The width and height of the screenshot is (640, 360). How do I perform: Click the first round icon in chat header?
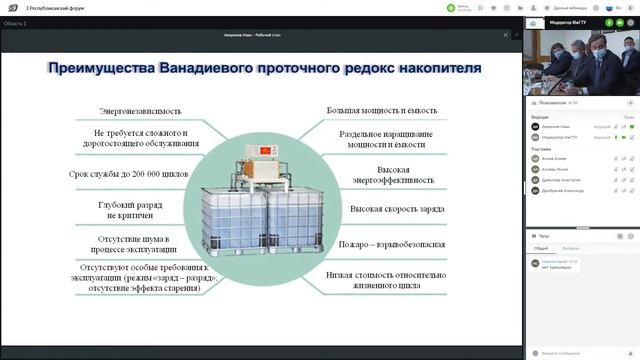point(620,236)
